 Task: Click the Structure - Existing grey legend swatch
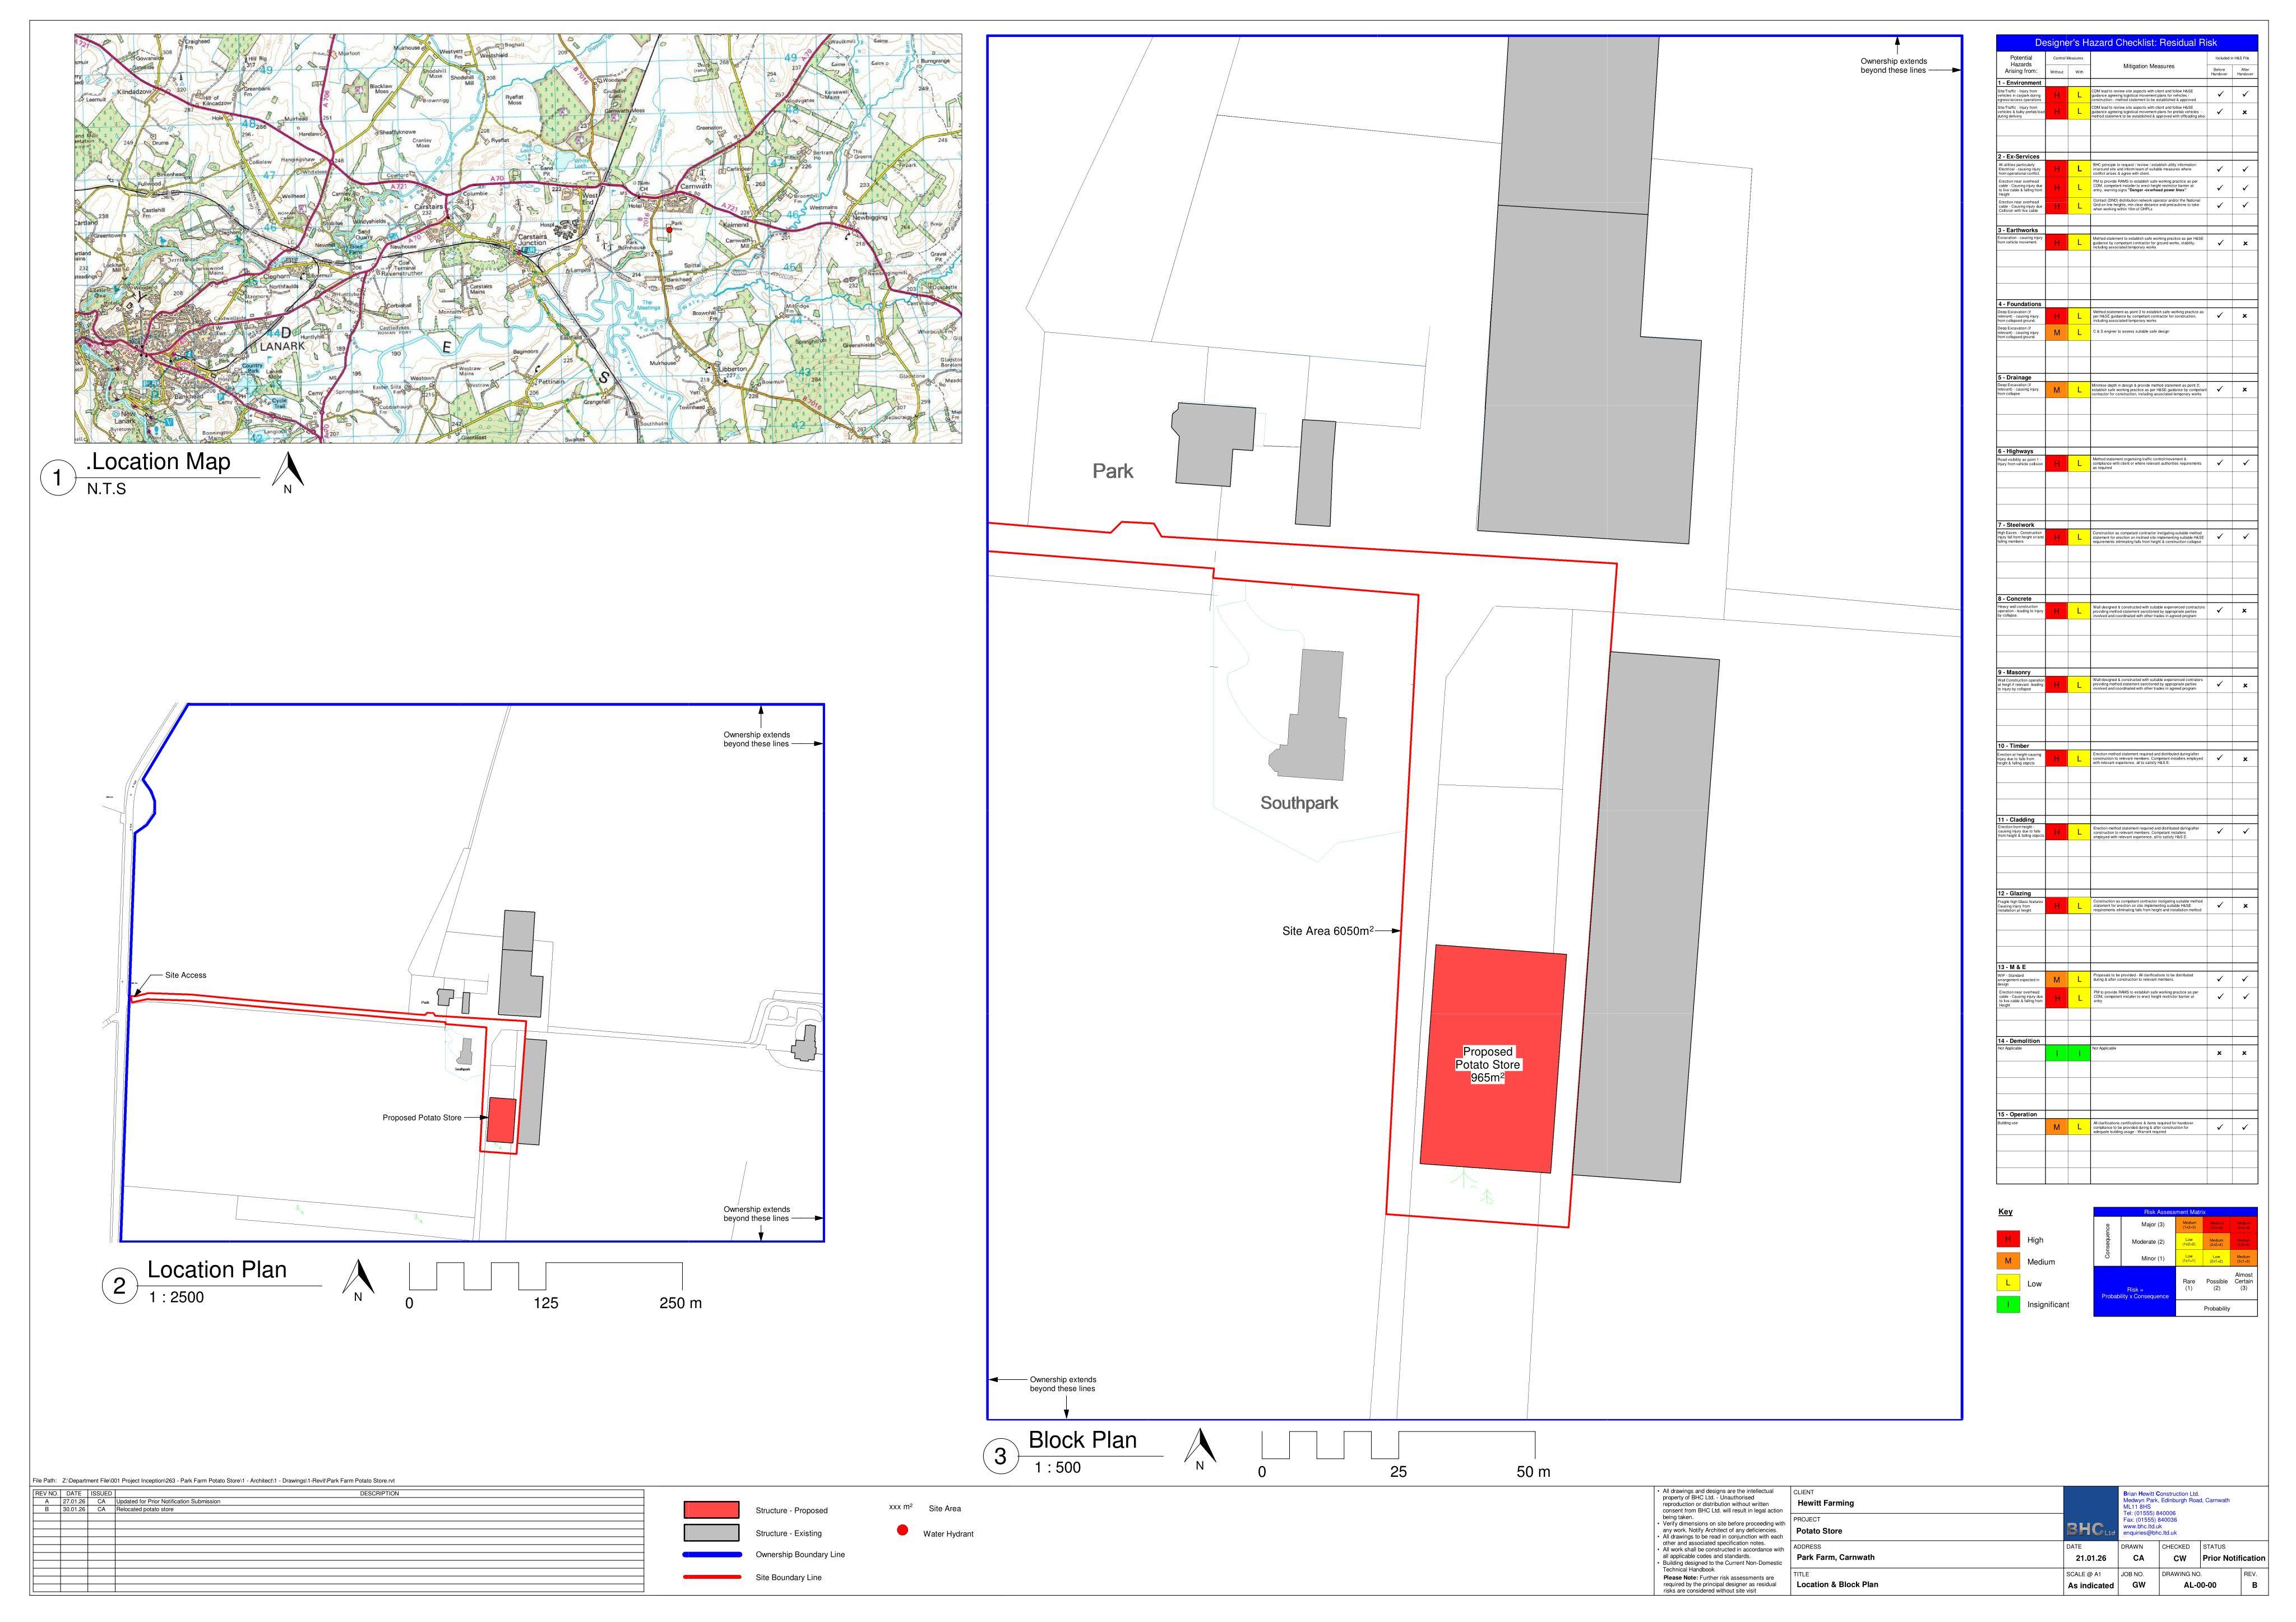pyautogui.click(x=711, y=1533)
